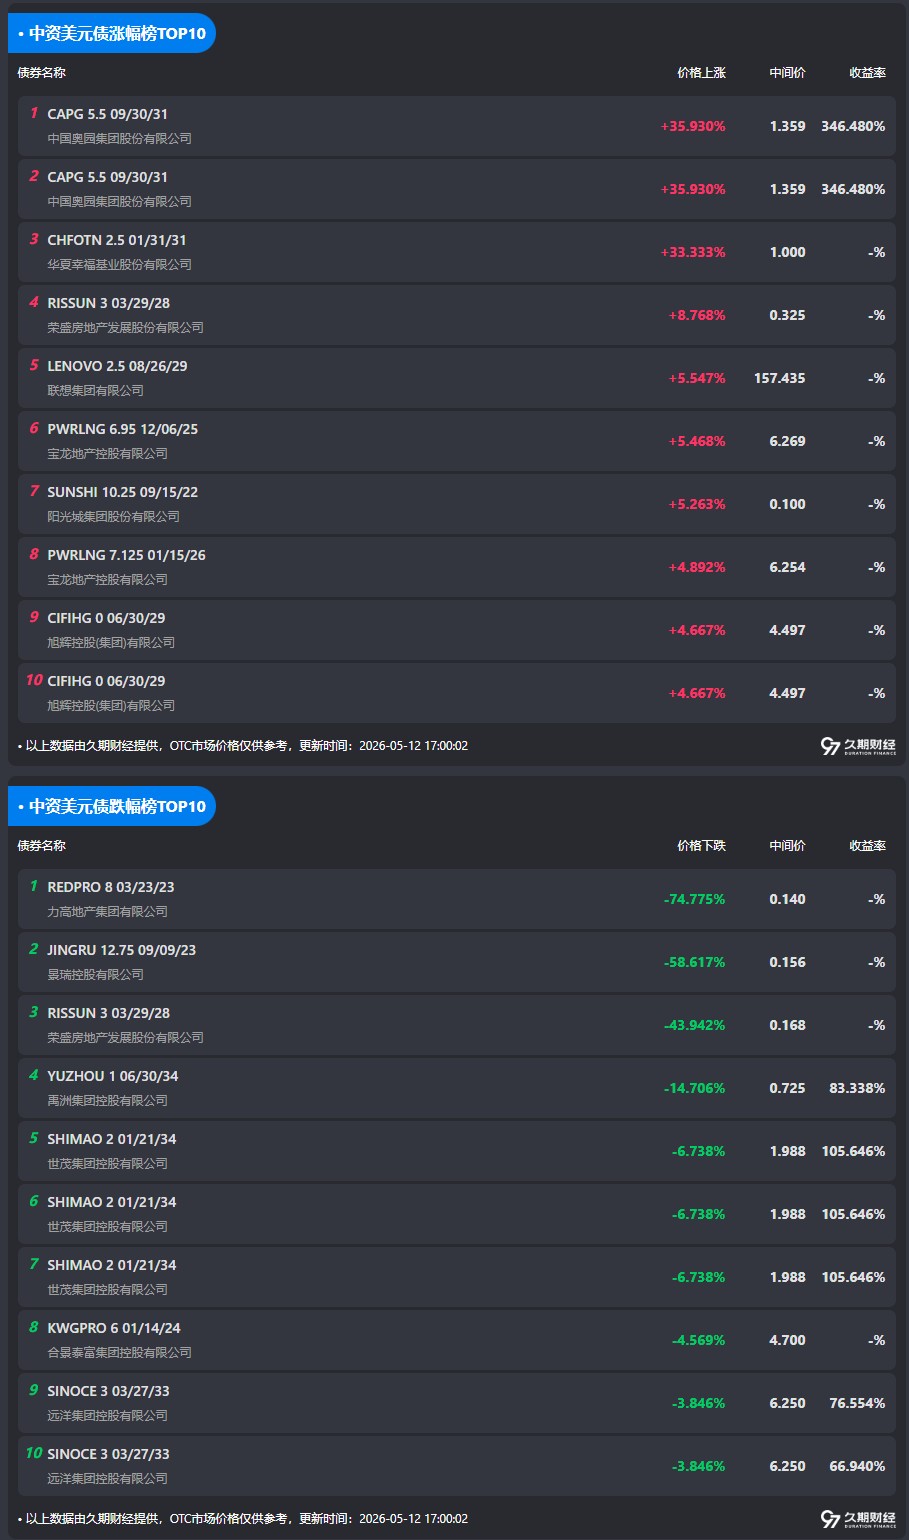Select RISSUN 3 03/29/28 in the gainers list
909x1540 pixels.
click(x=108, y=303)
